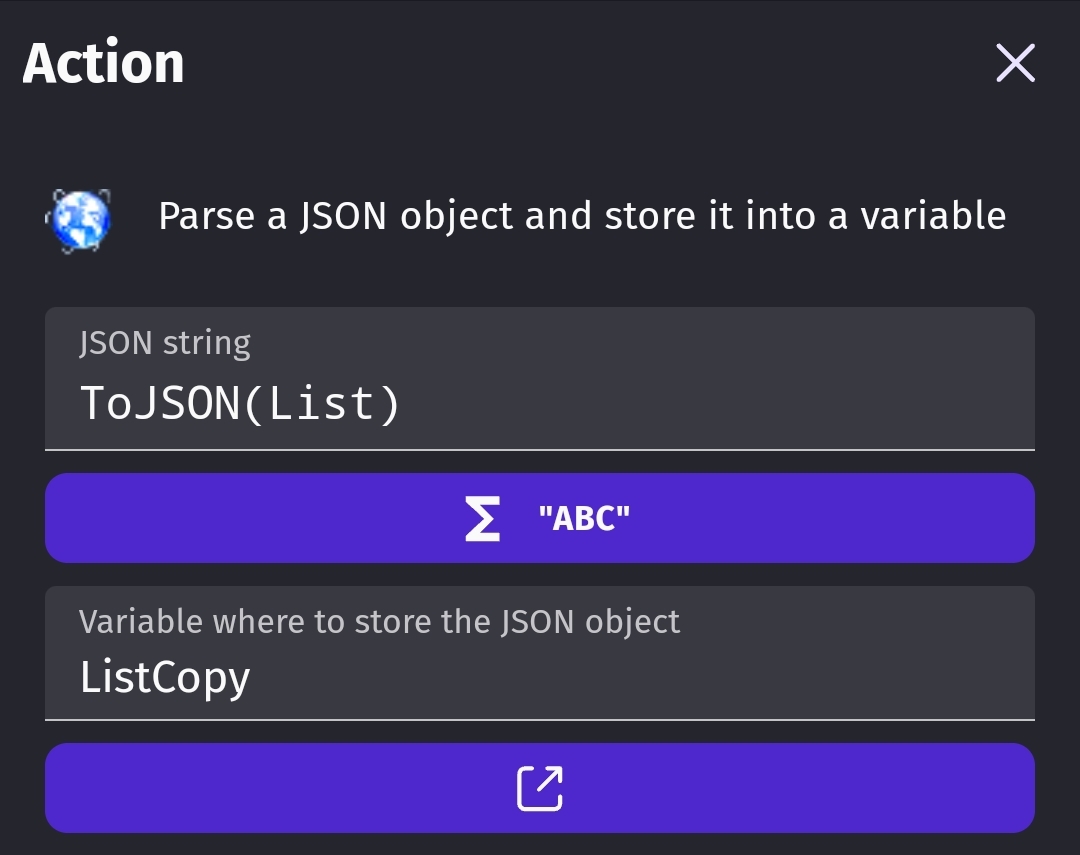Close the Action dialog
This screenshot has height=855, width=1080.
[x=1015, y=63]
